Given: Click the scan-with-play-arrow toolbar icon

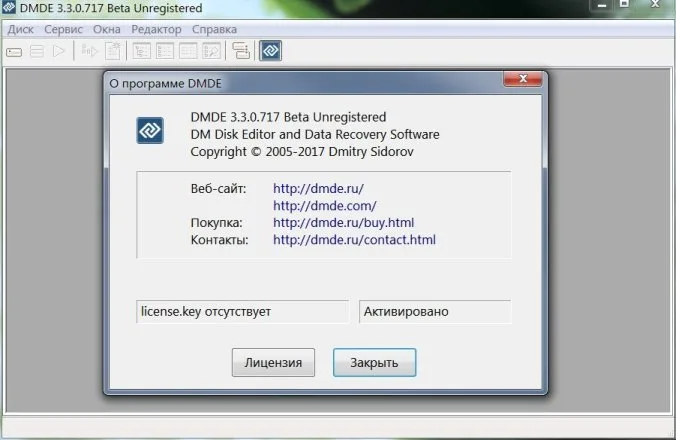Looking at the screenshot, I should 90,51.
